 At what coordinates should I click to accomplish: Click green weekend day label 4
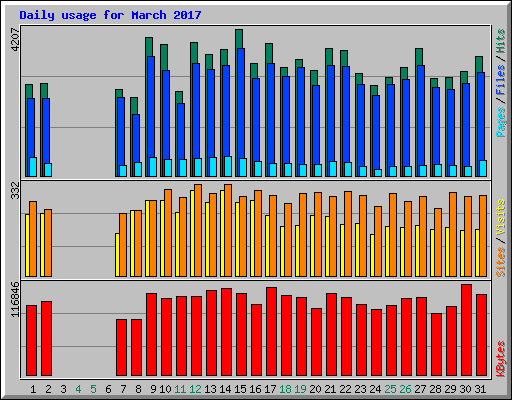(x=78, y=389)
